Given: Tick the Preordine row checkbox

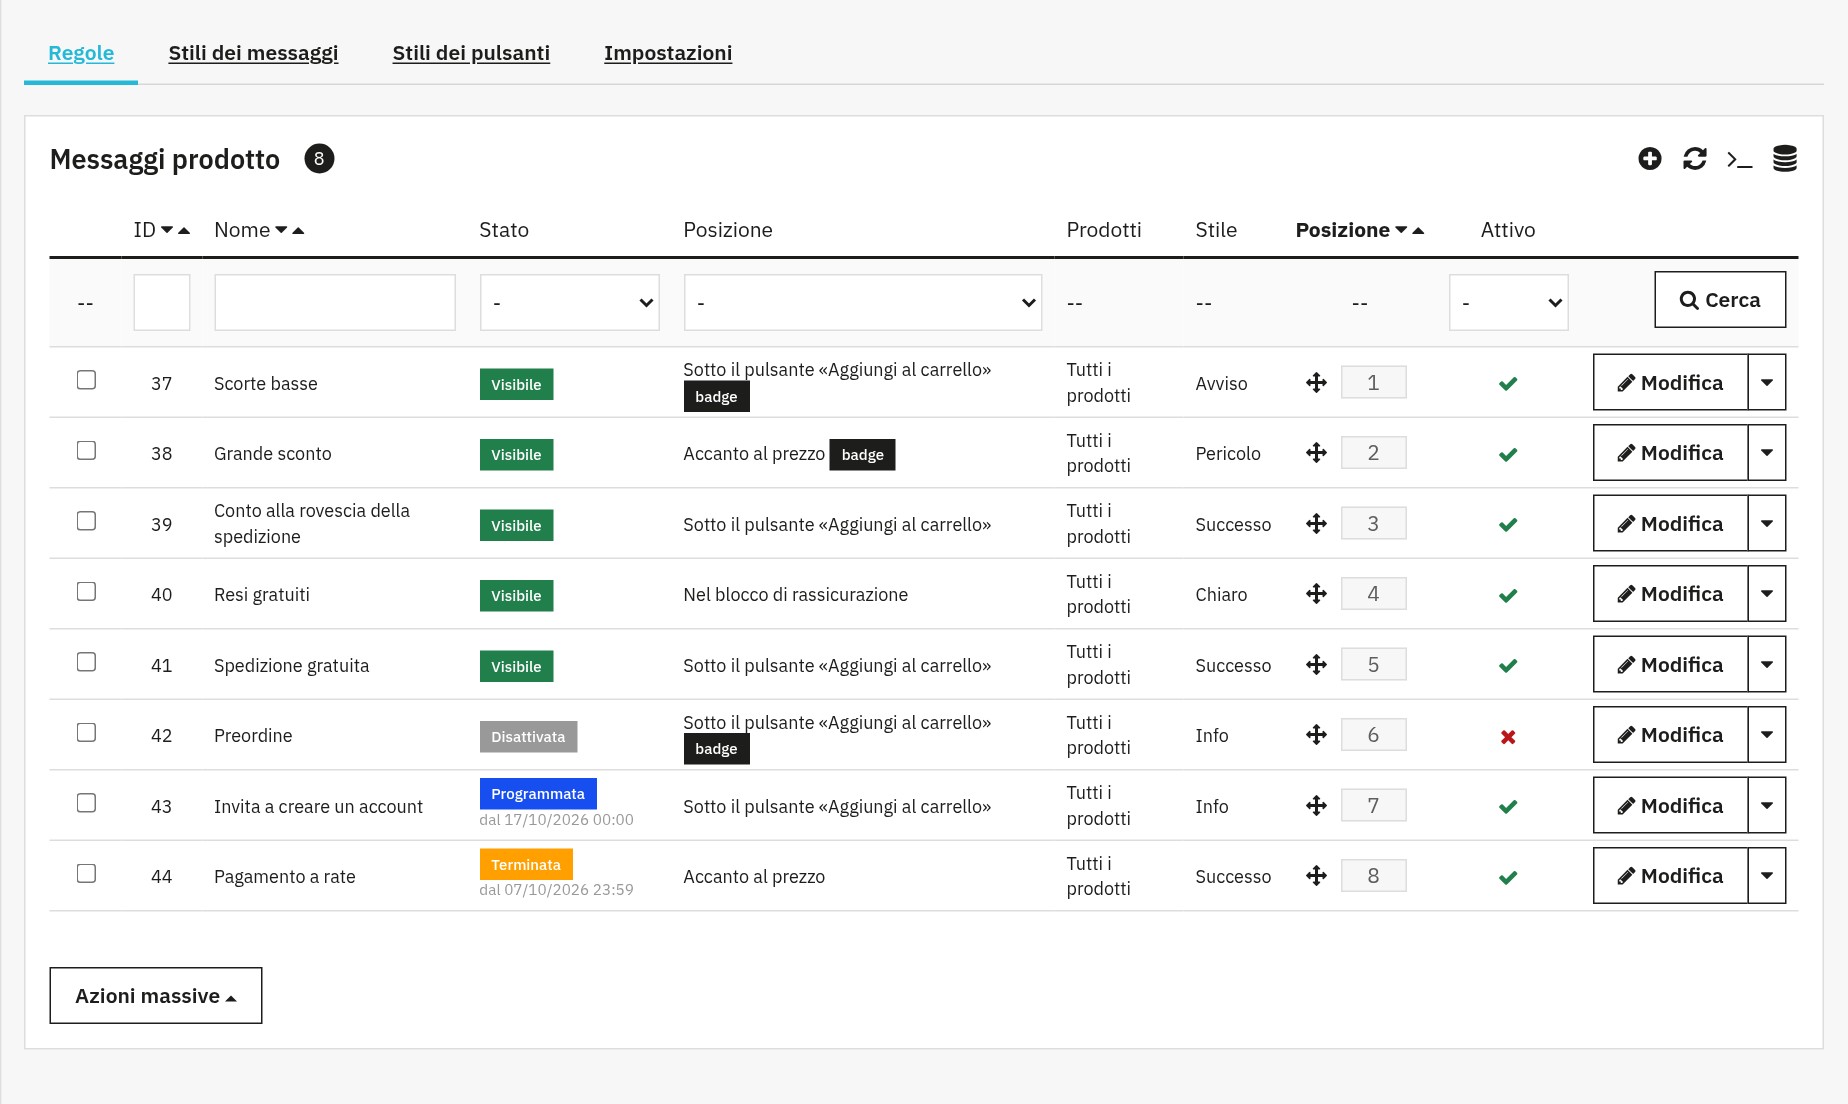Looking at the screenshot, I should tap(87, 733).
